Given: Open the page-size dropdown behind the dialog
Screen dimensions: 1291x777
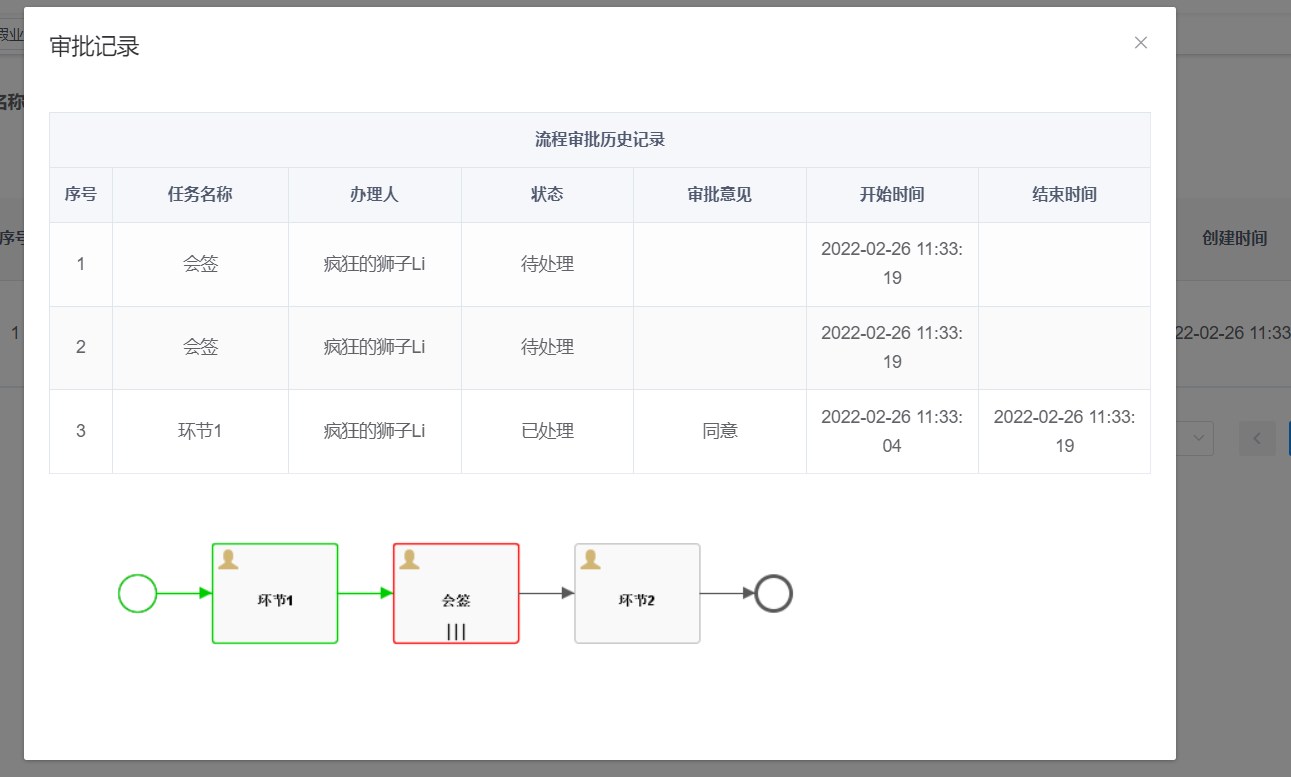Looking at the screenshot, I should click(x=1198, y=438).
